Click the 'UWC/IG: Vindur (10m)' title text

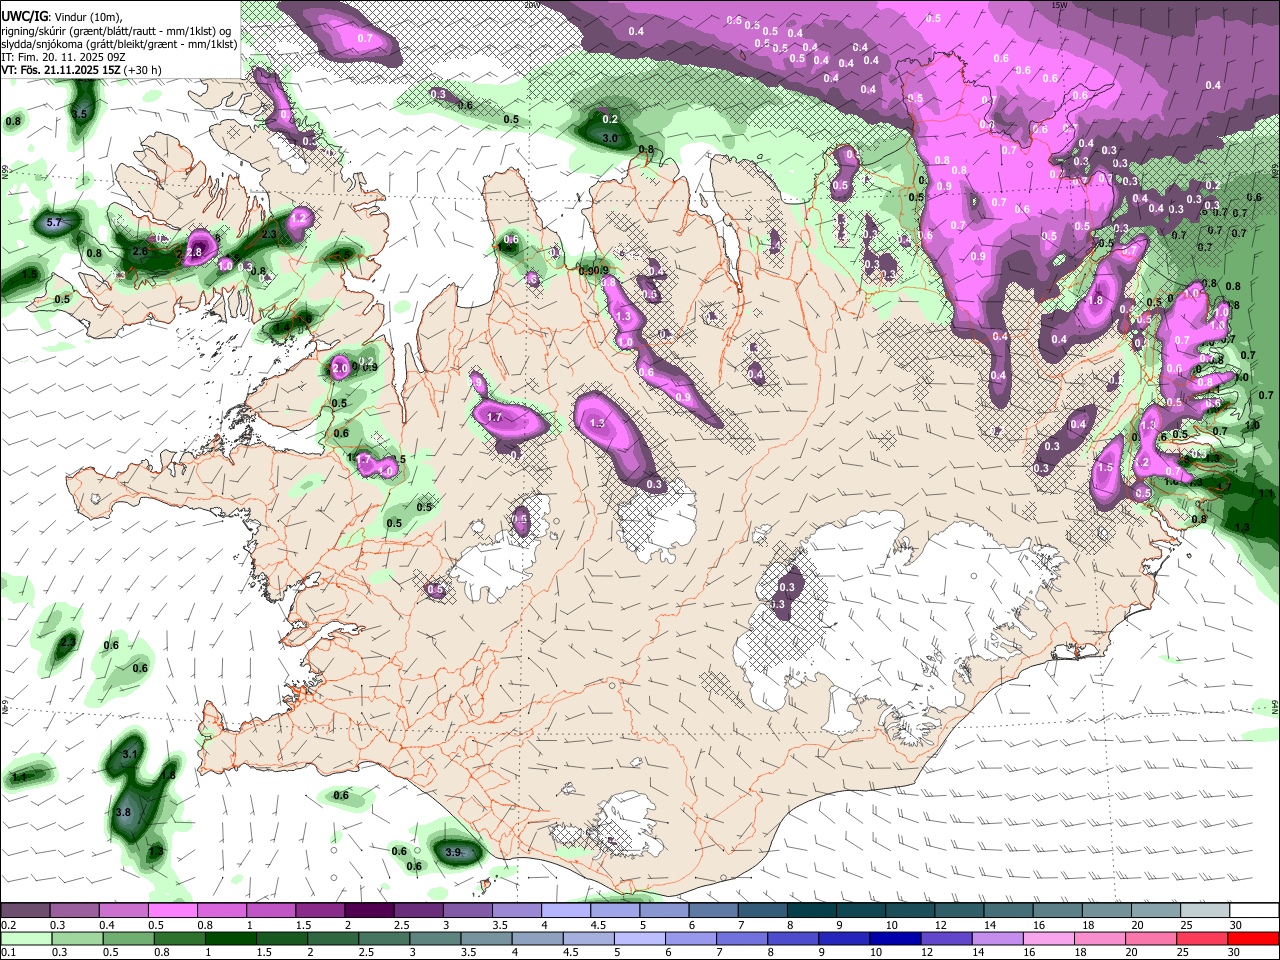point(62,17)
